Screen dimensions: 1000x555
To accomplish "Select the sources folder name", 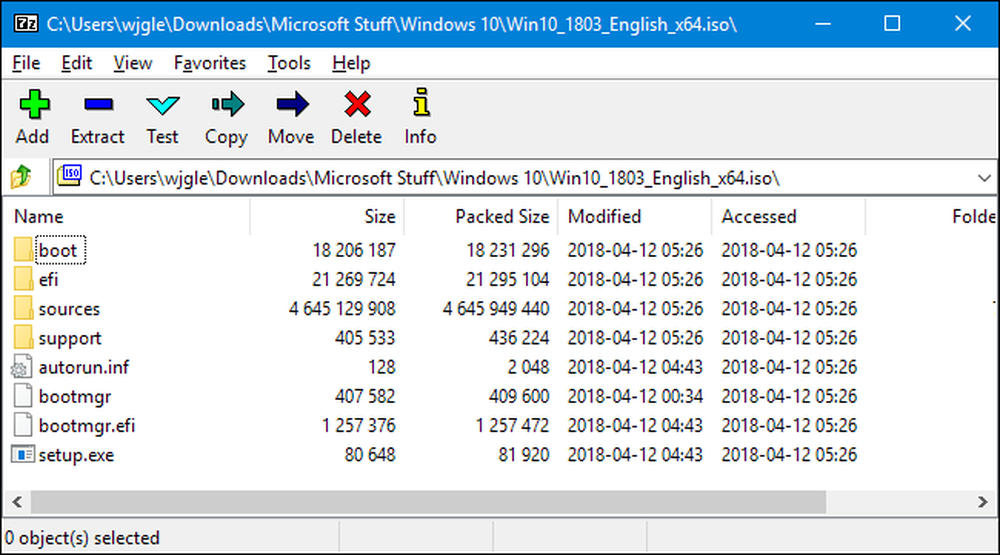I will (70, 309).
